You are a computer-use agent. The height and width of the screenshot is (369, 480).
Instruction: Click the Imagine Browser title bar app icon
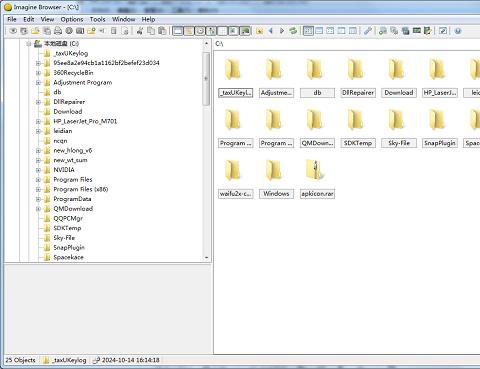[x=8, y=7]
